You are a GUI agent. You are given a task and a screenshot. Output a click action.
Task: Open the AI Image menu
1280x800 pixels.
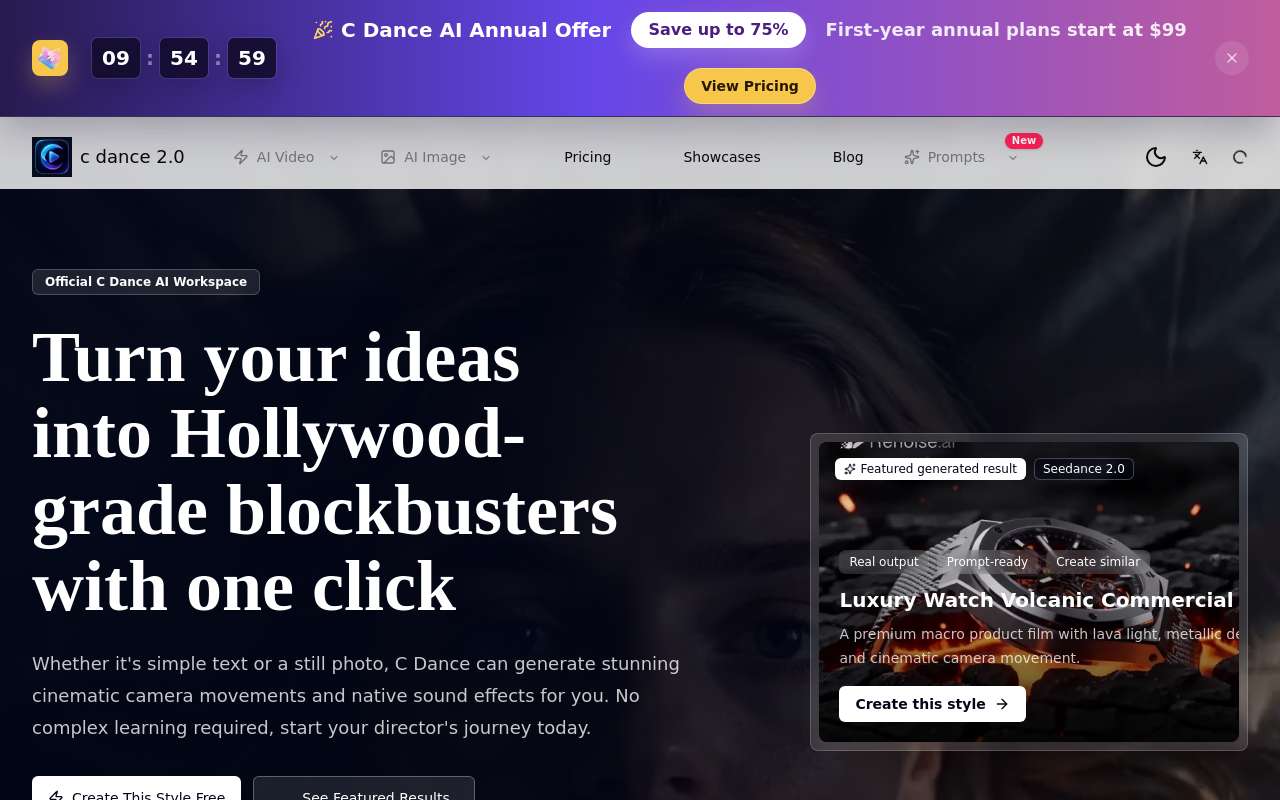436,157
